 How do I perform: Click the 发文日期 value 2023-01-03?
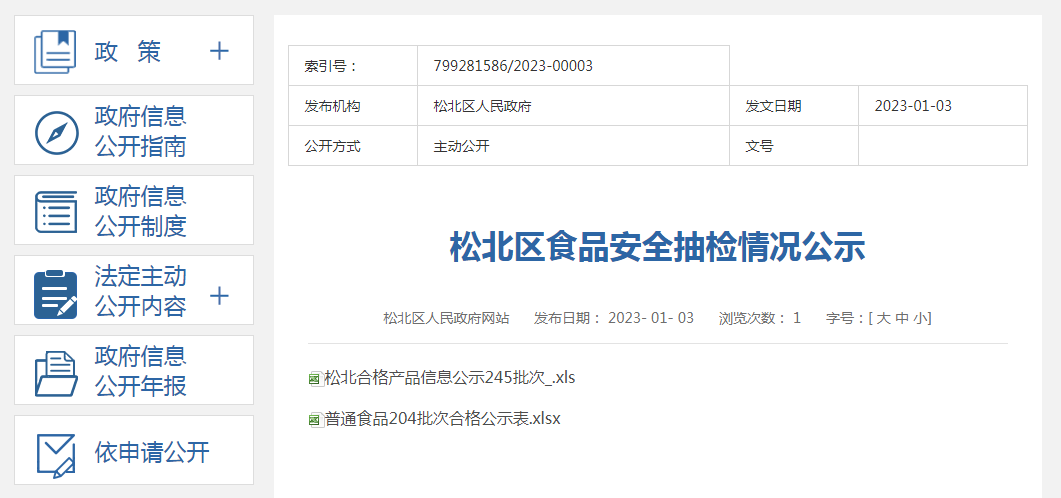tap(913, 106)
